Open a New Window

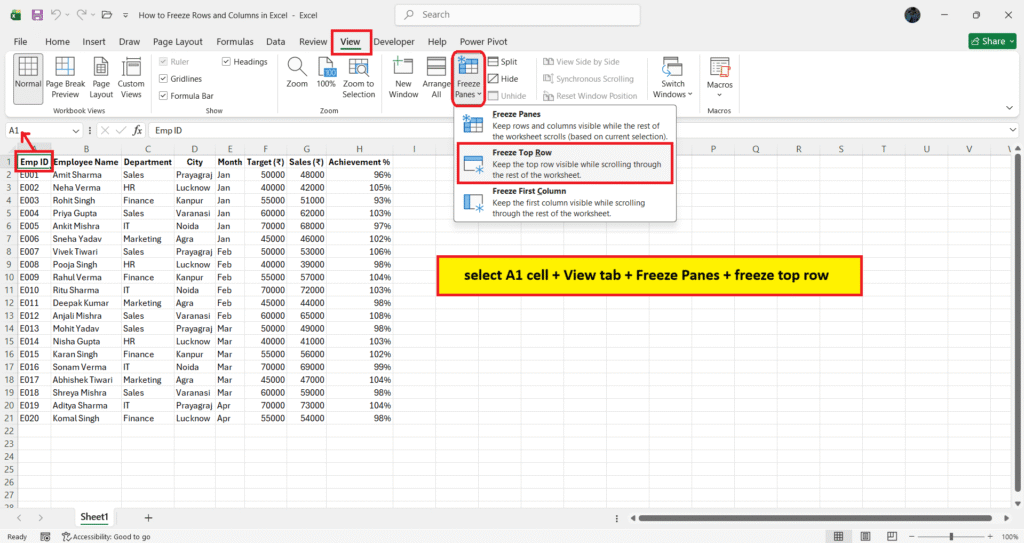404,78
